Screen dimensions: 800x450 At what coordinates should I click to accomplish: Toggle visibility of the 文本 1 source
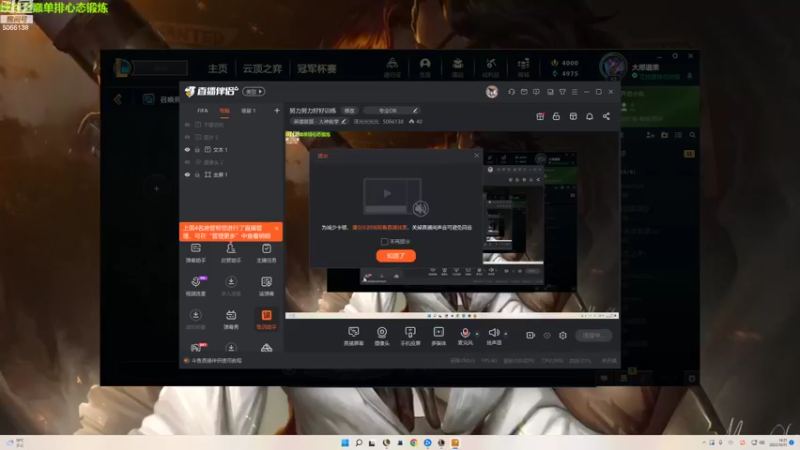(x=187, y=149)
